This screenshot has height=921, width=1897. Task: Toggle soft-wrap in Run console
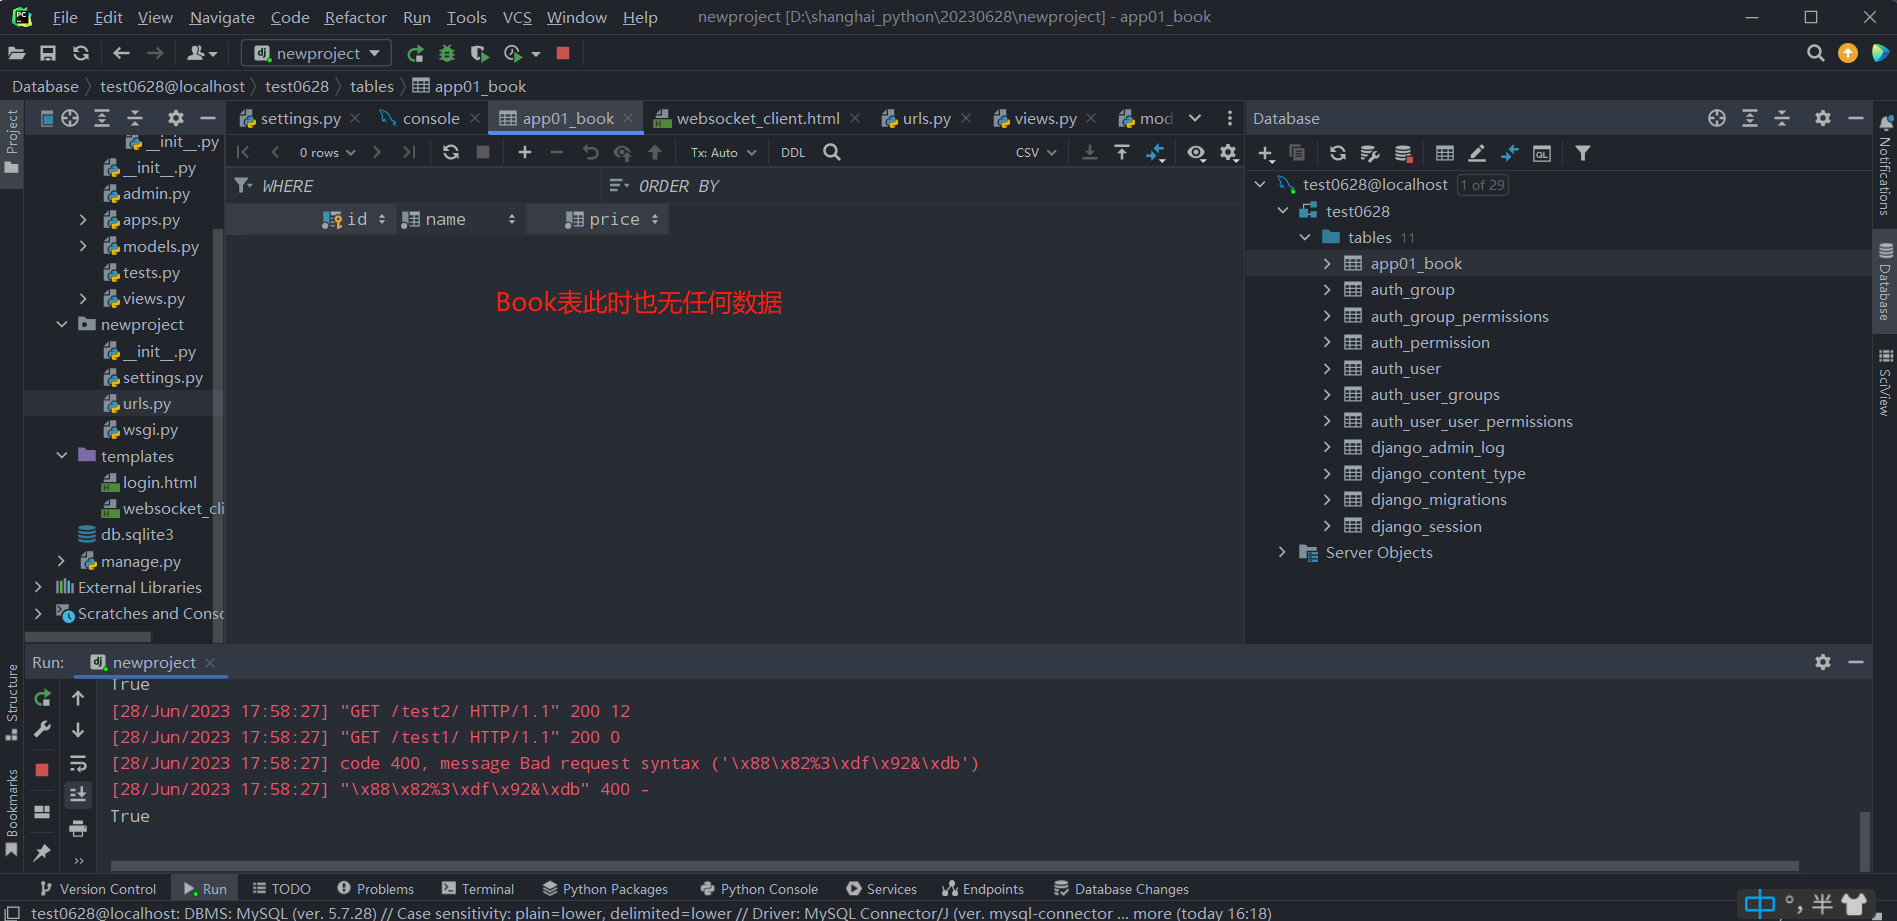[78, 764]
